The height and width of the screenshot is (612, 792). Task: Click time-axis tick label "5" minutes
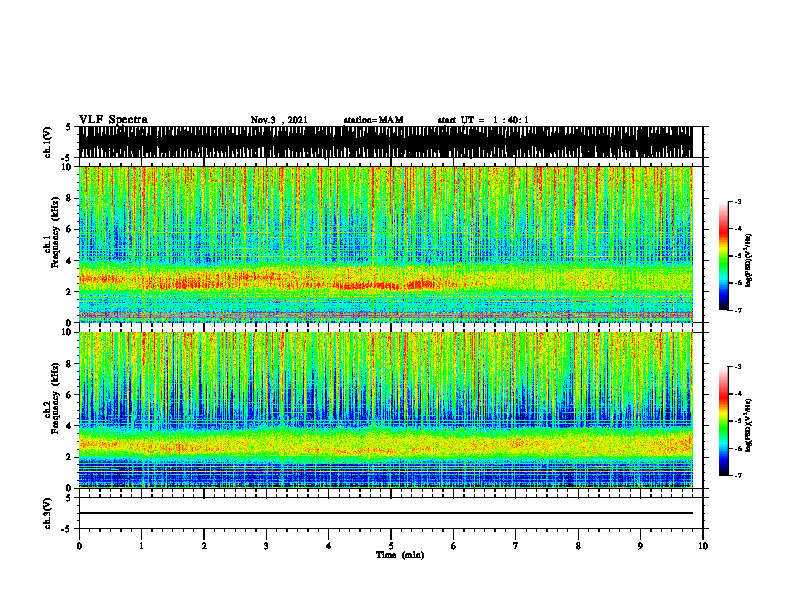(391, 546)
